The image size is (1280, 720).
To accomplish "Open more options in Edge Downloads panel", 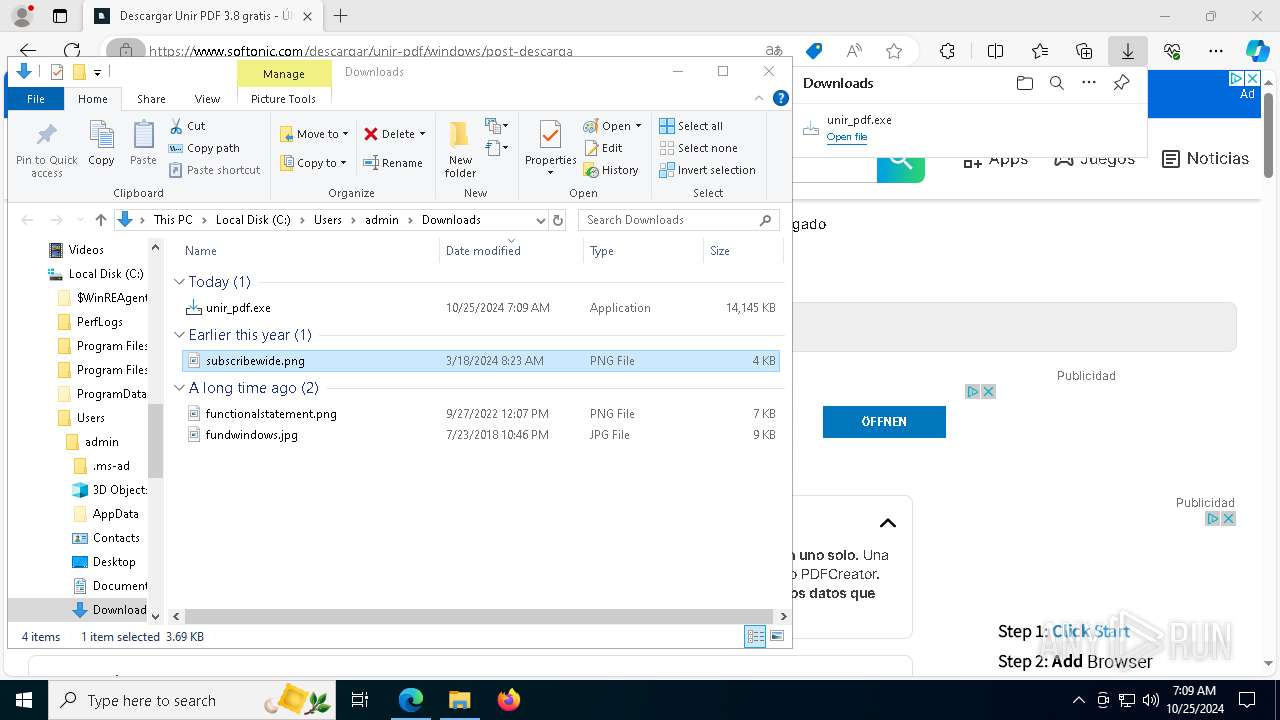I will click(1089, 83).
